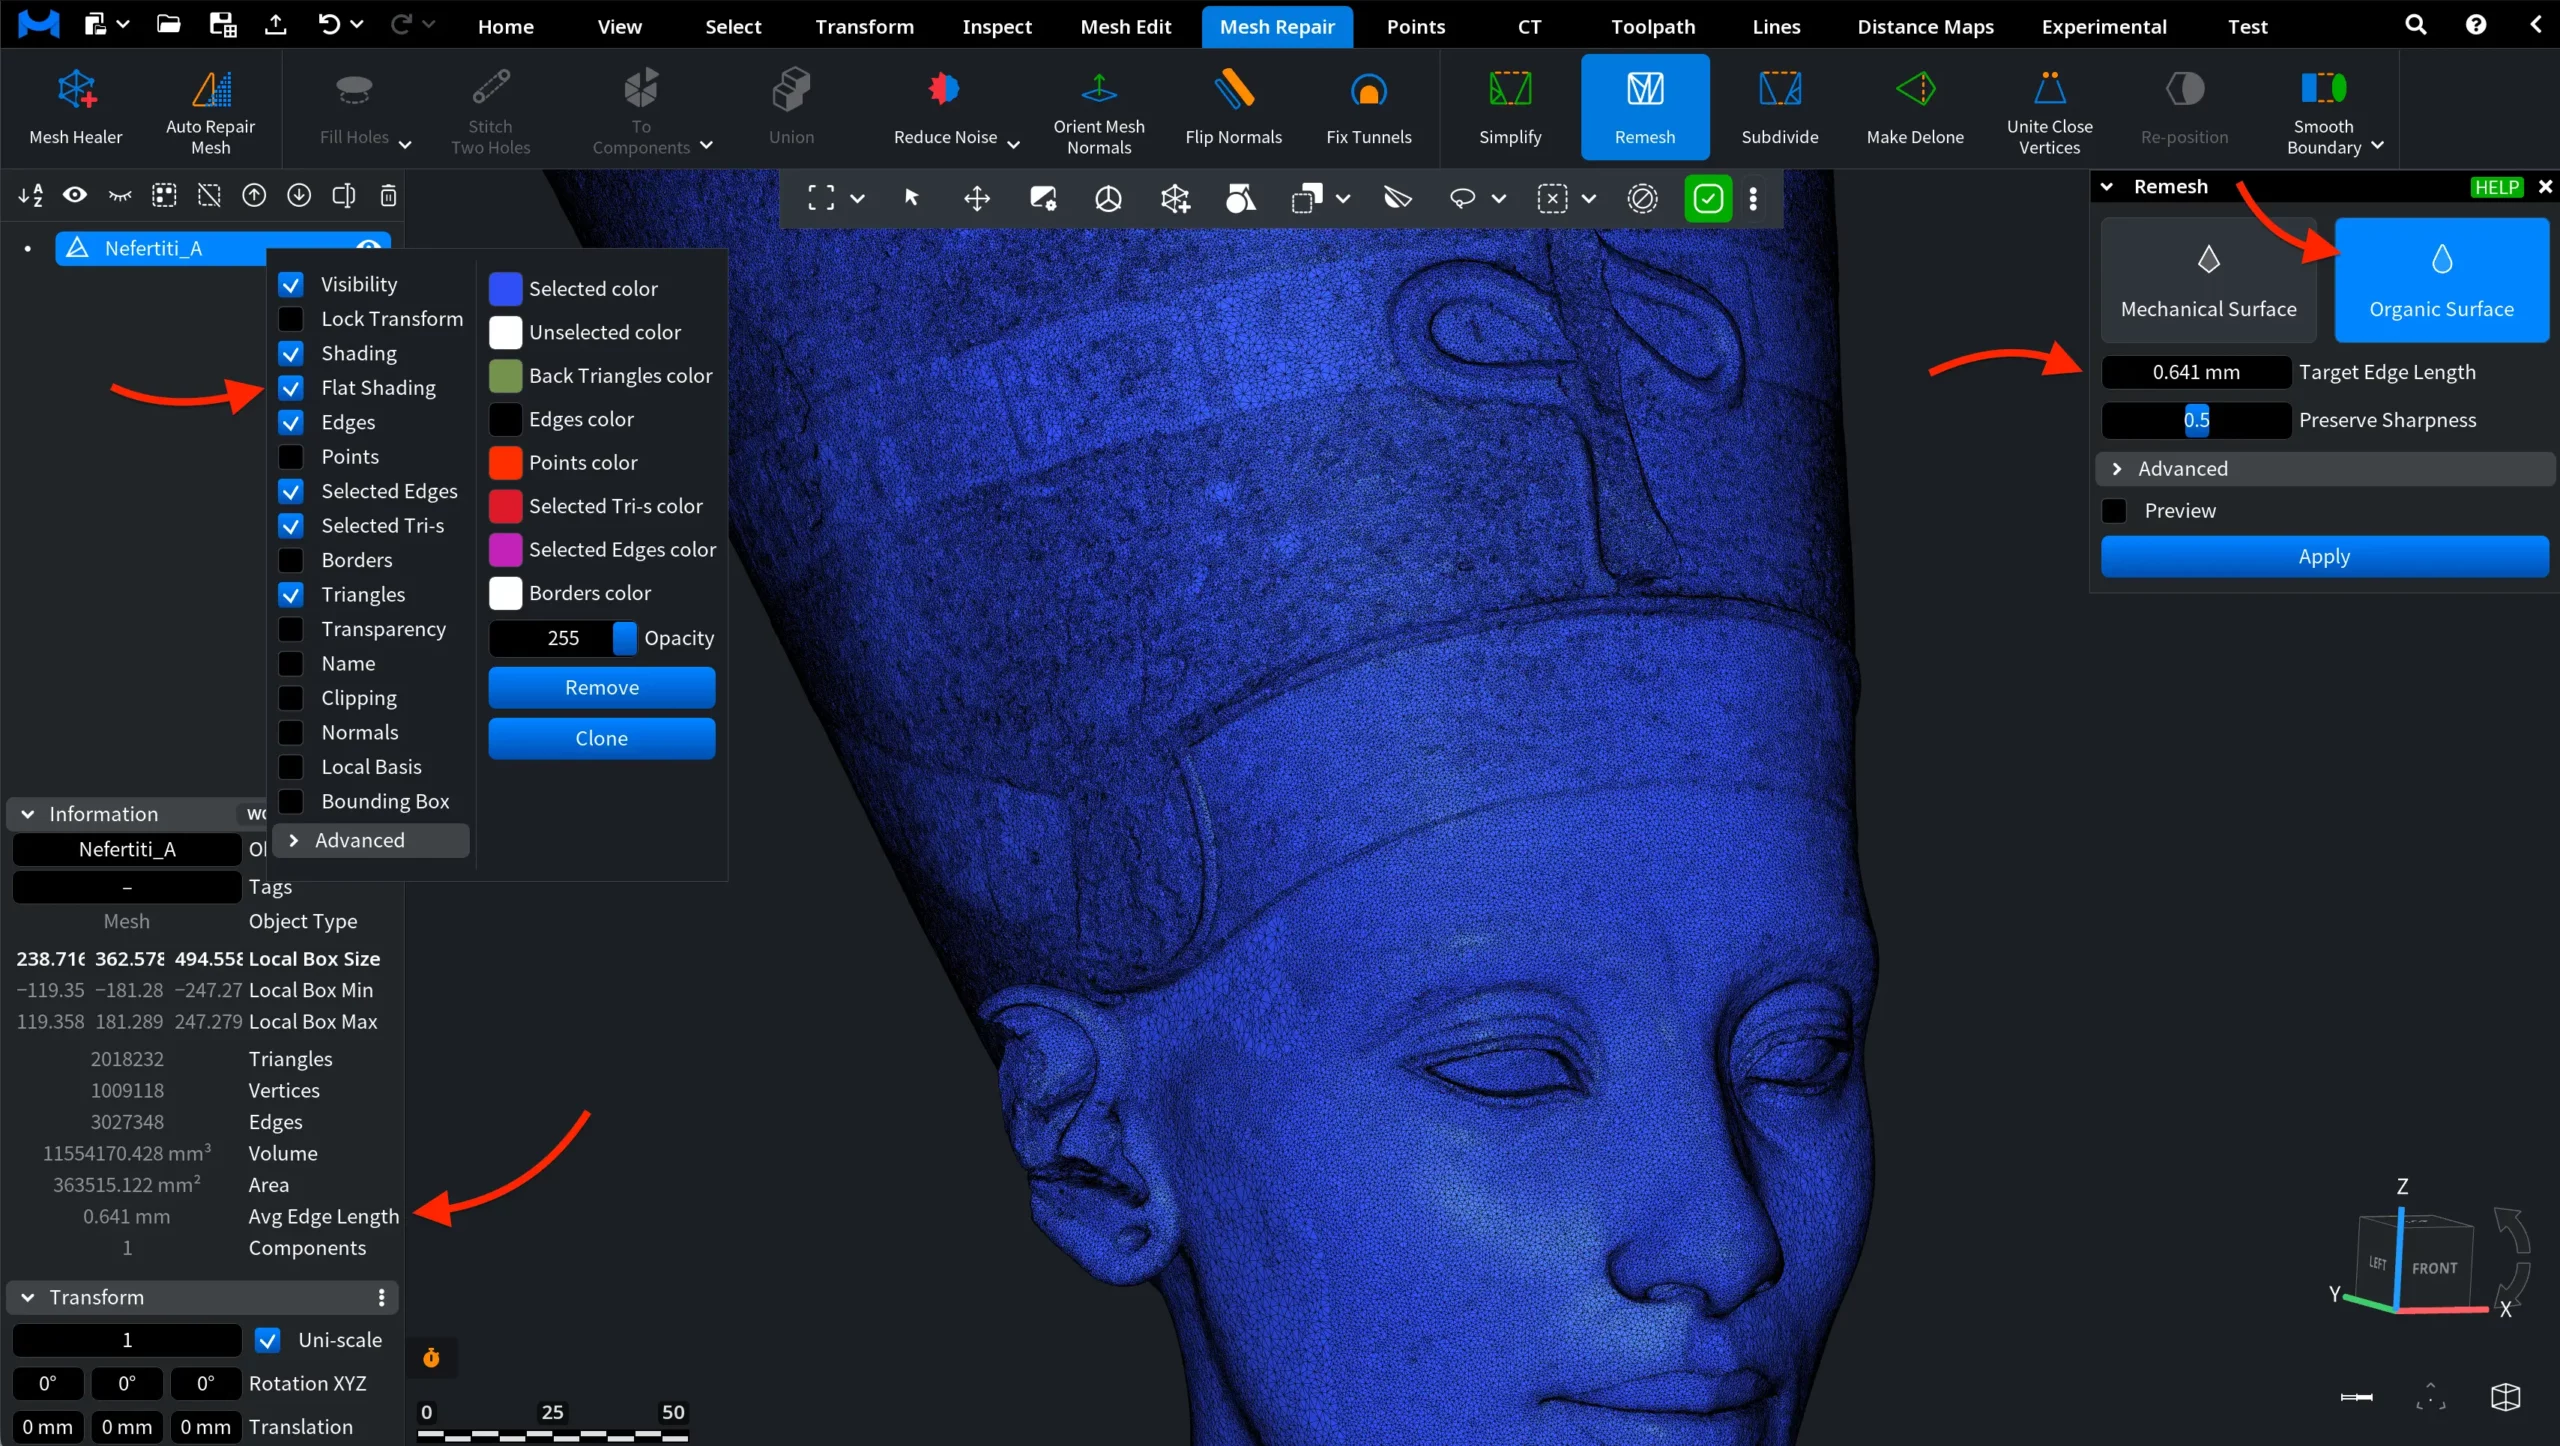This screenshot has height=1446, width=2560.
Task: Select the Nefertiti_A scene tree item
Action: [x=222, y=248]
